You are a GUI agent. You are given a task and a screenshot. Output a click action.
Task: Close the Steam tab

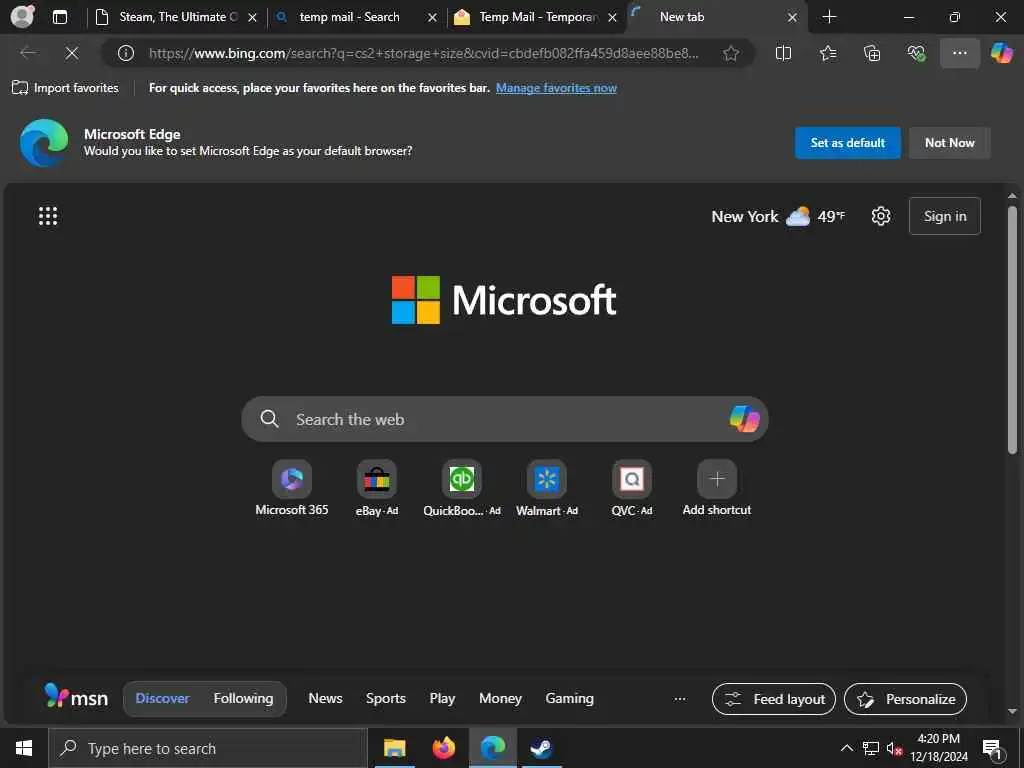pos(252,18)
